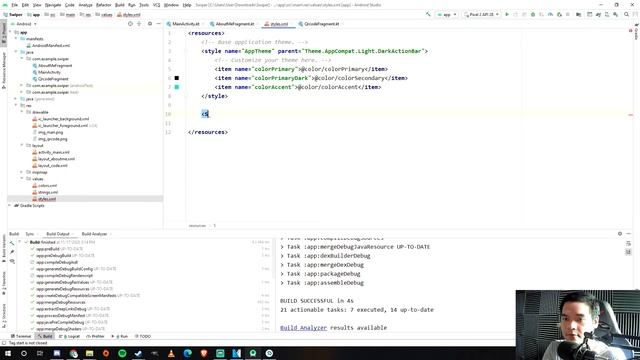Open the Build menu
640x360 pixels.
click(x=120, y=5)
